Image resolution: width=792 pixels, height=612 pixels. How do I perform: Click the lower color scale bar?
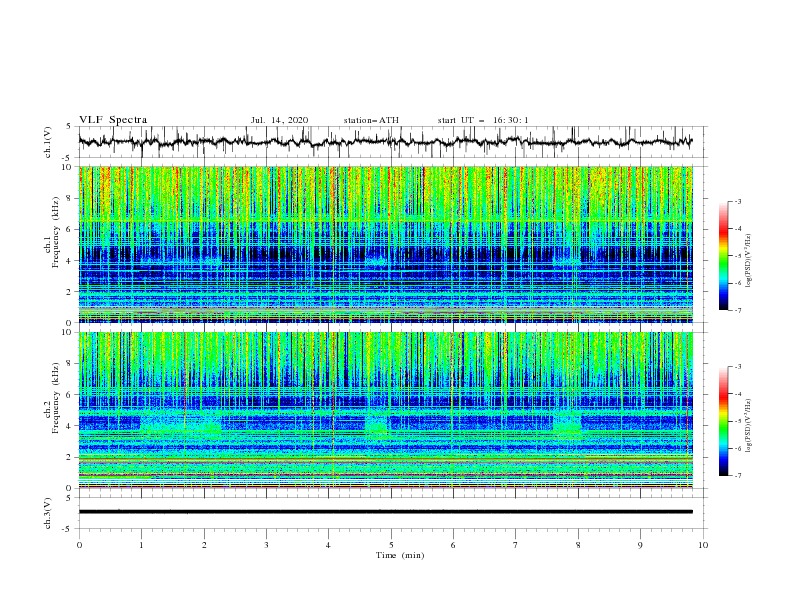723,421
